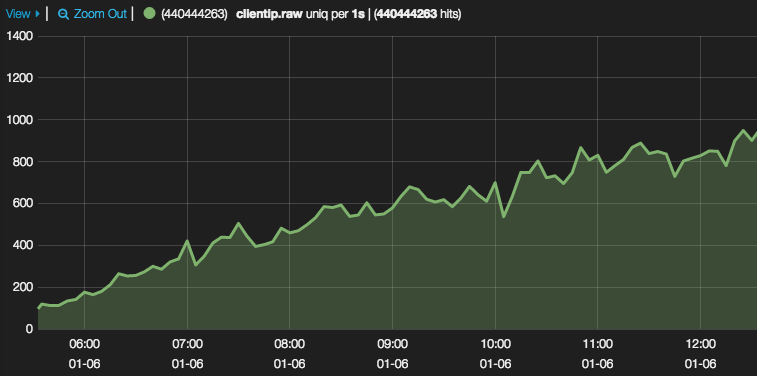Image resolution: width=757 pixels, height=376 pixels.
Task: Click the 400 y-axis label
Action: 23,246
